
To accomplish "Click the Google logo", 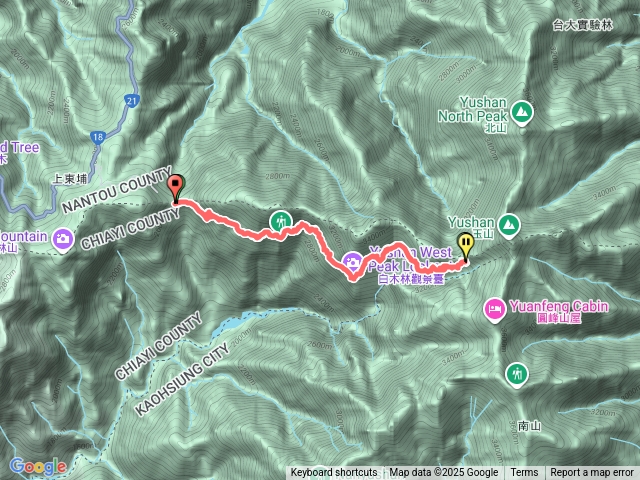I will [38, 466].
